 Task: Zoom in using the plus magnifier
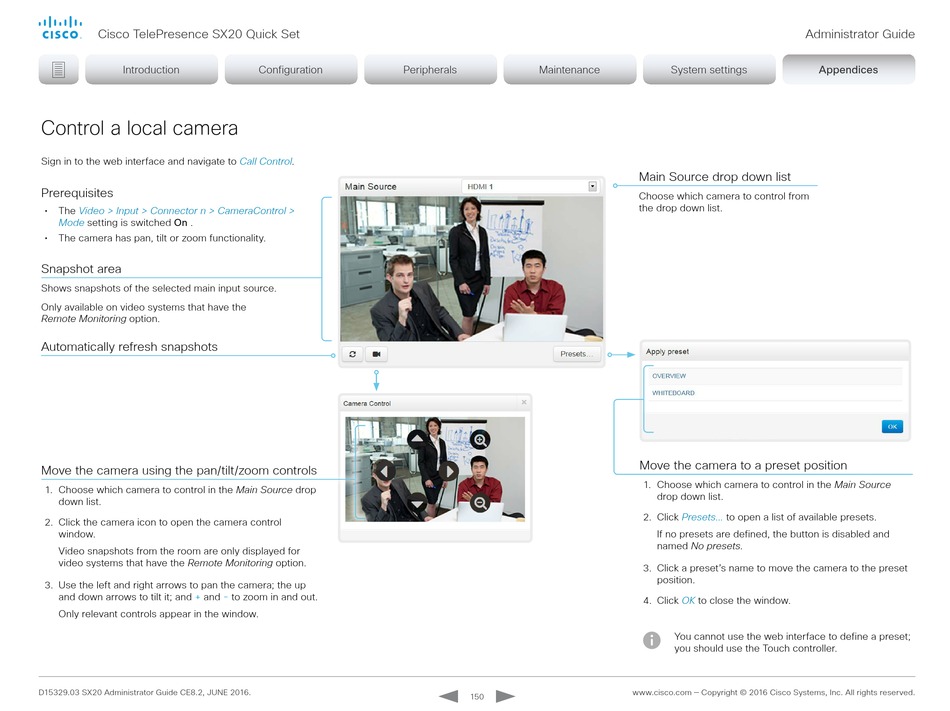click(480, 440)
